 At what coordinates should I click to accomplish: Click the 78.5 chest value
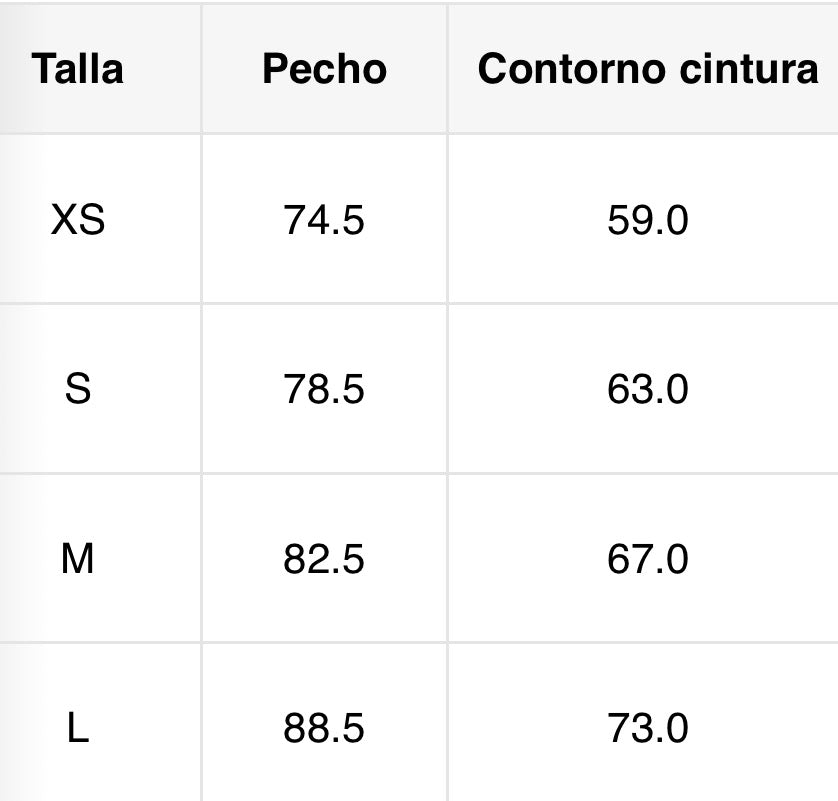(x=324, y=389)
